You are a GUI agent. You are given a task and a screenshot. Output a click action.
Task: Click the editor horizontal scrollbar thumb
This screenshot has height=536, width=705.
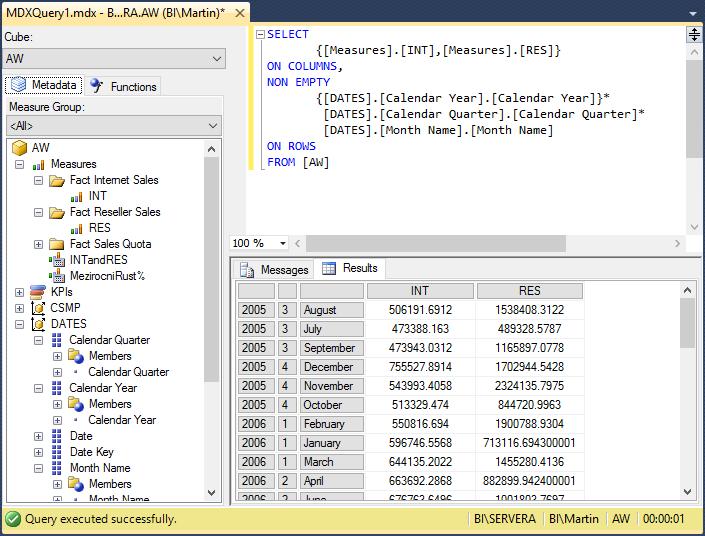tap(436, 243)
